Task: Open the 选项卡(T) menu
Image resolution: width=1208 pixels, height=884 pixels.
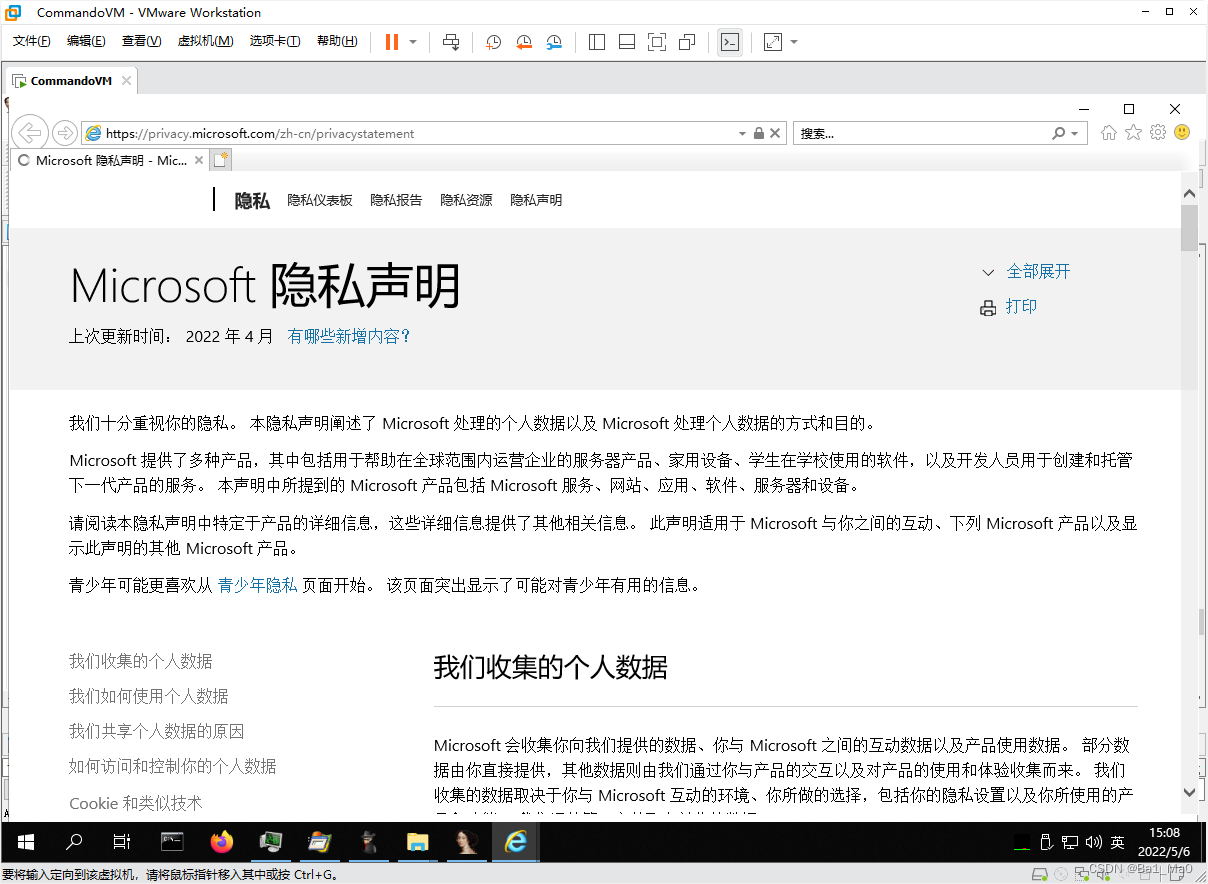Action: (275, 41)
